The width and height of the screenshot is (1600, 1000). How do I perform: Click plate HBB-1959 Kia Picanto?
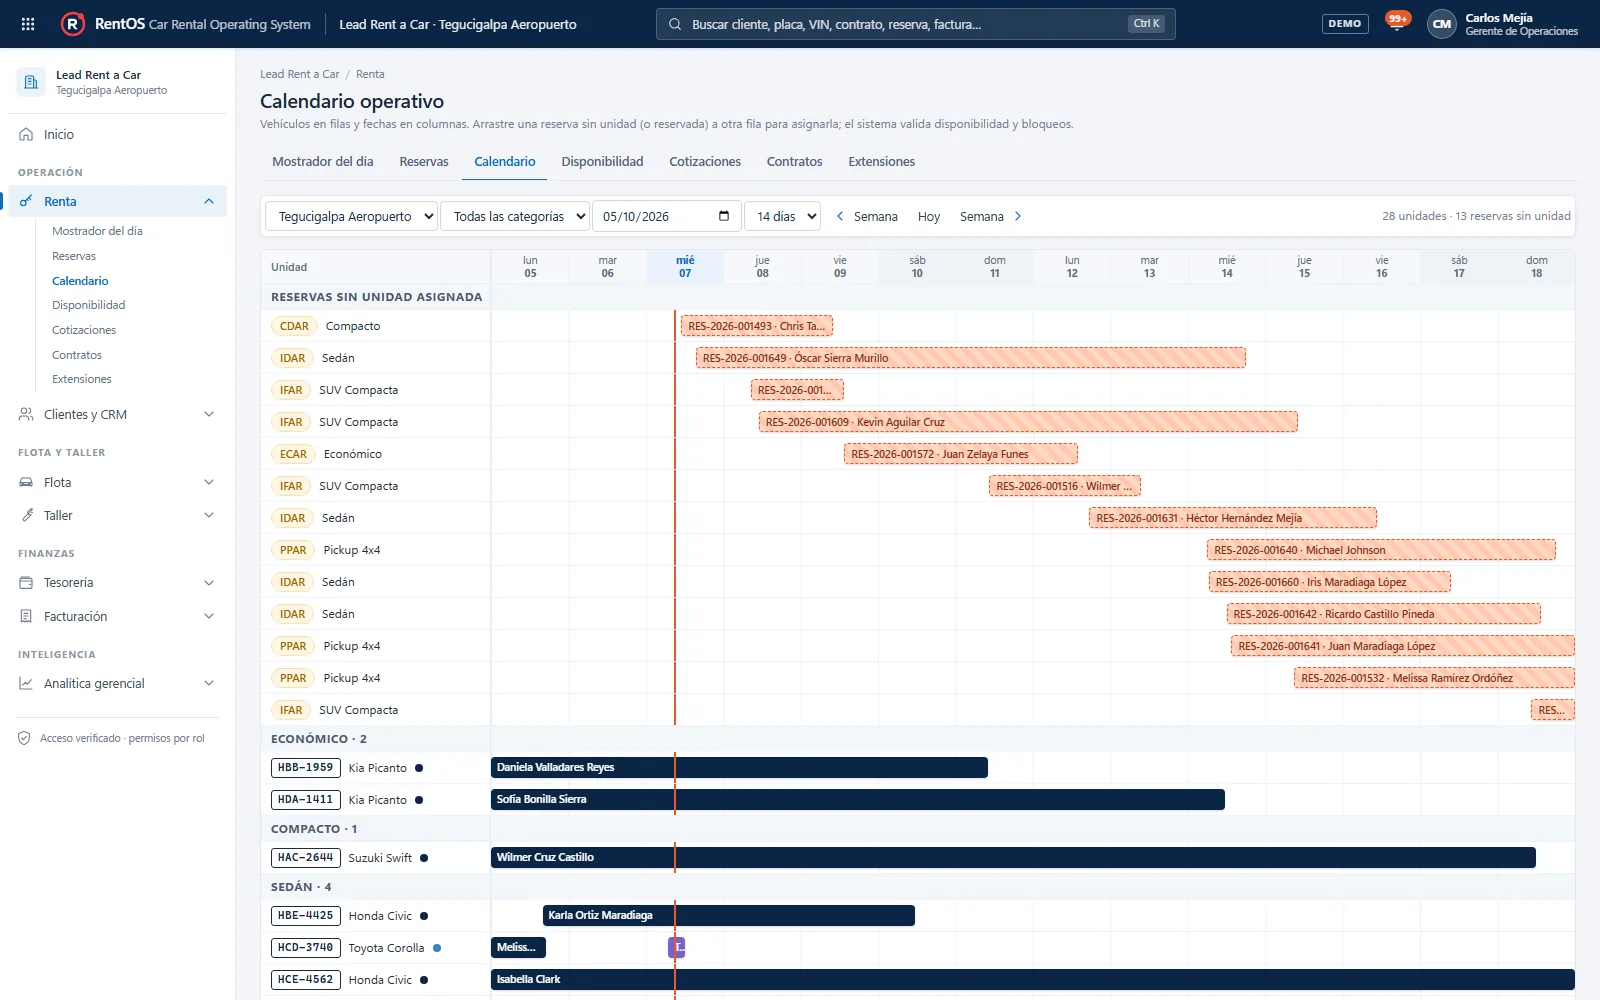pyautogui.click(x=305, y=768)
